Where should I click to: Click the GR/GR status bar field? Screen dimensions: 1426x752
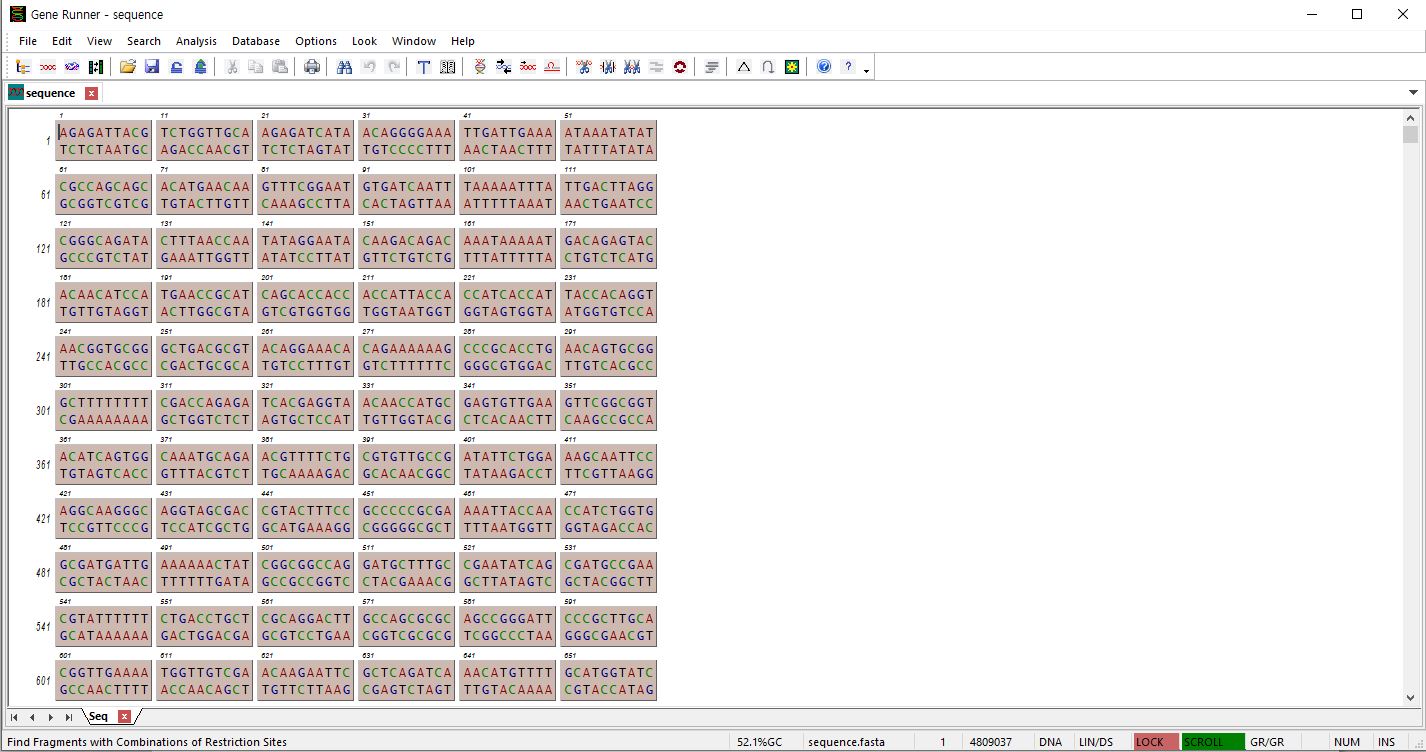point(1267,742)
